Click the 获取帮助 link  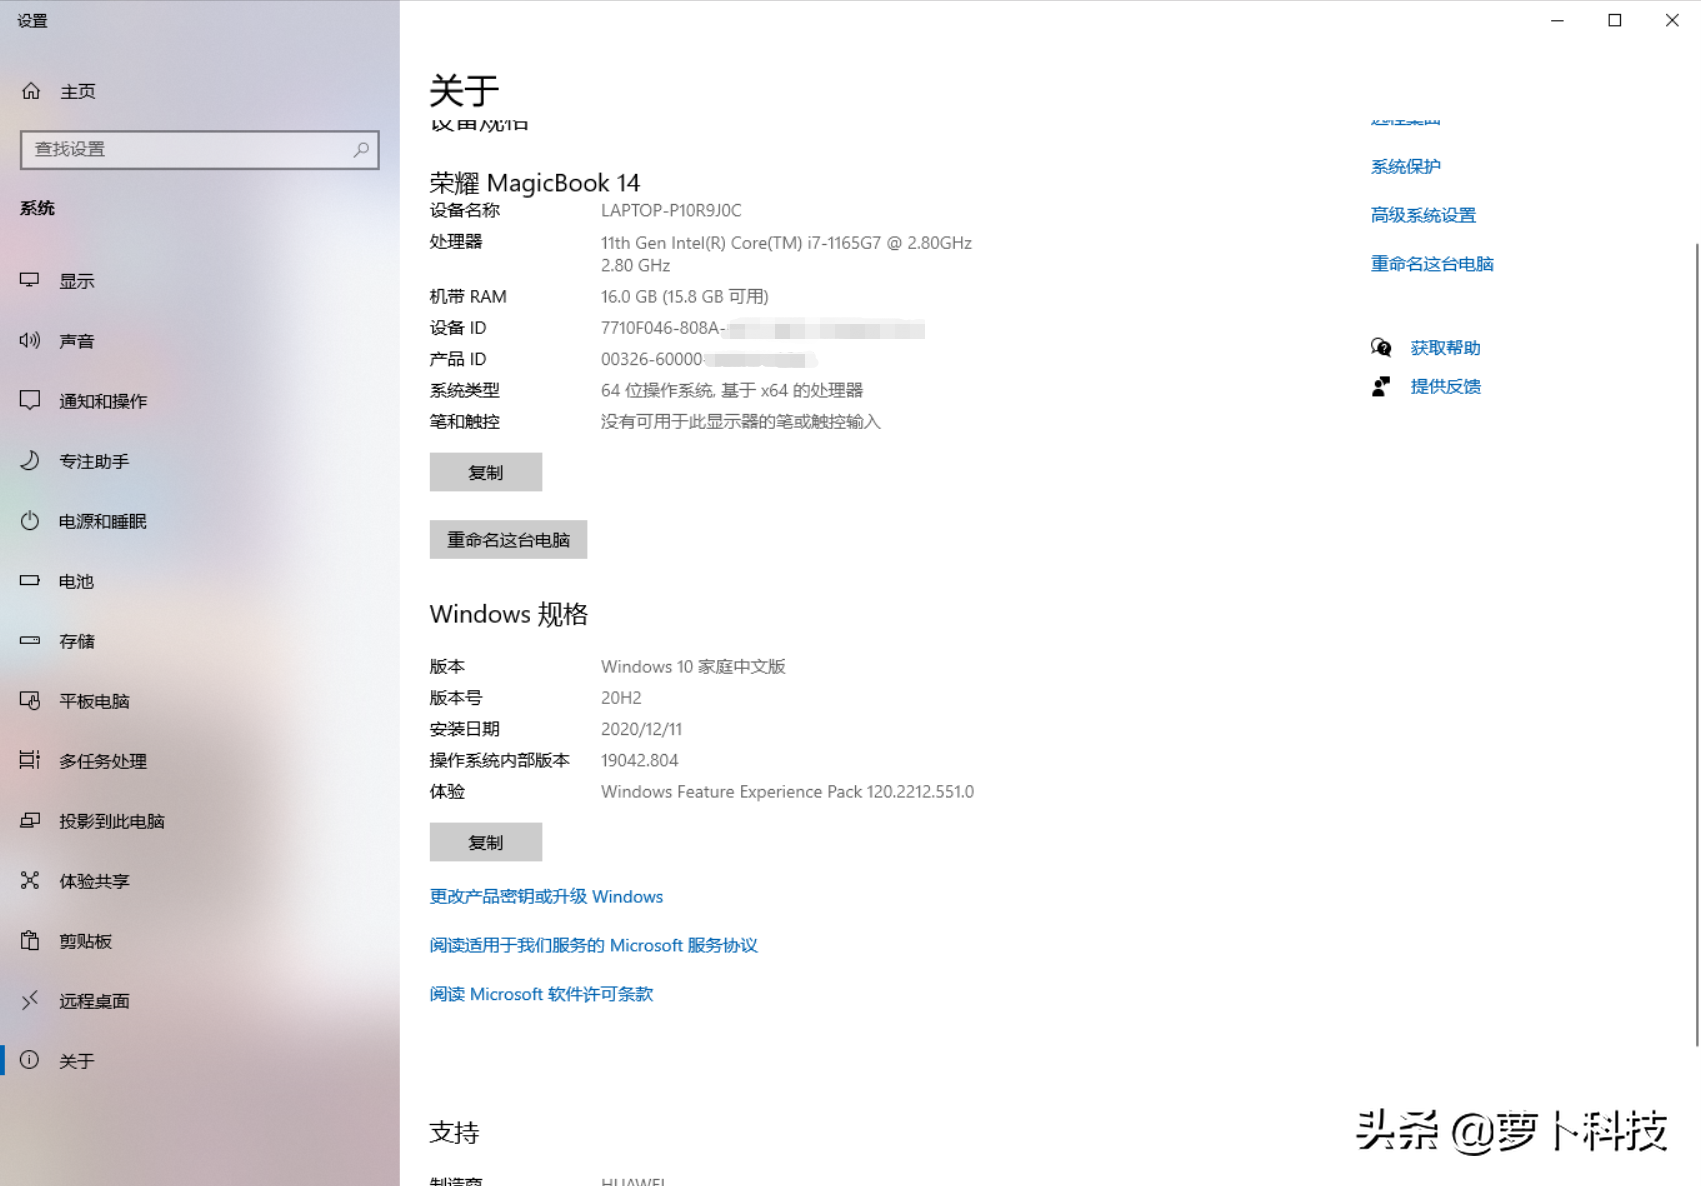(1445, 347)
